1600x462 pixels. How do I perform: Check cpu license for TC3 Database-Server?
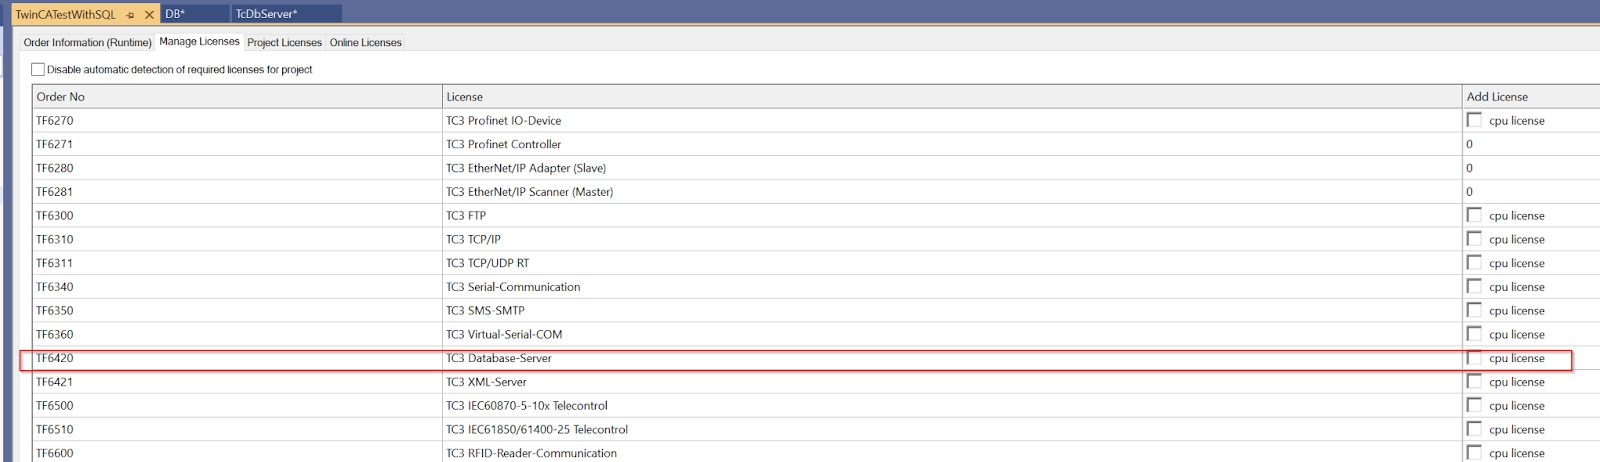click(x=1474, y=358)
